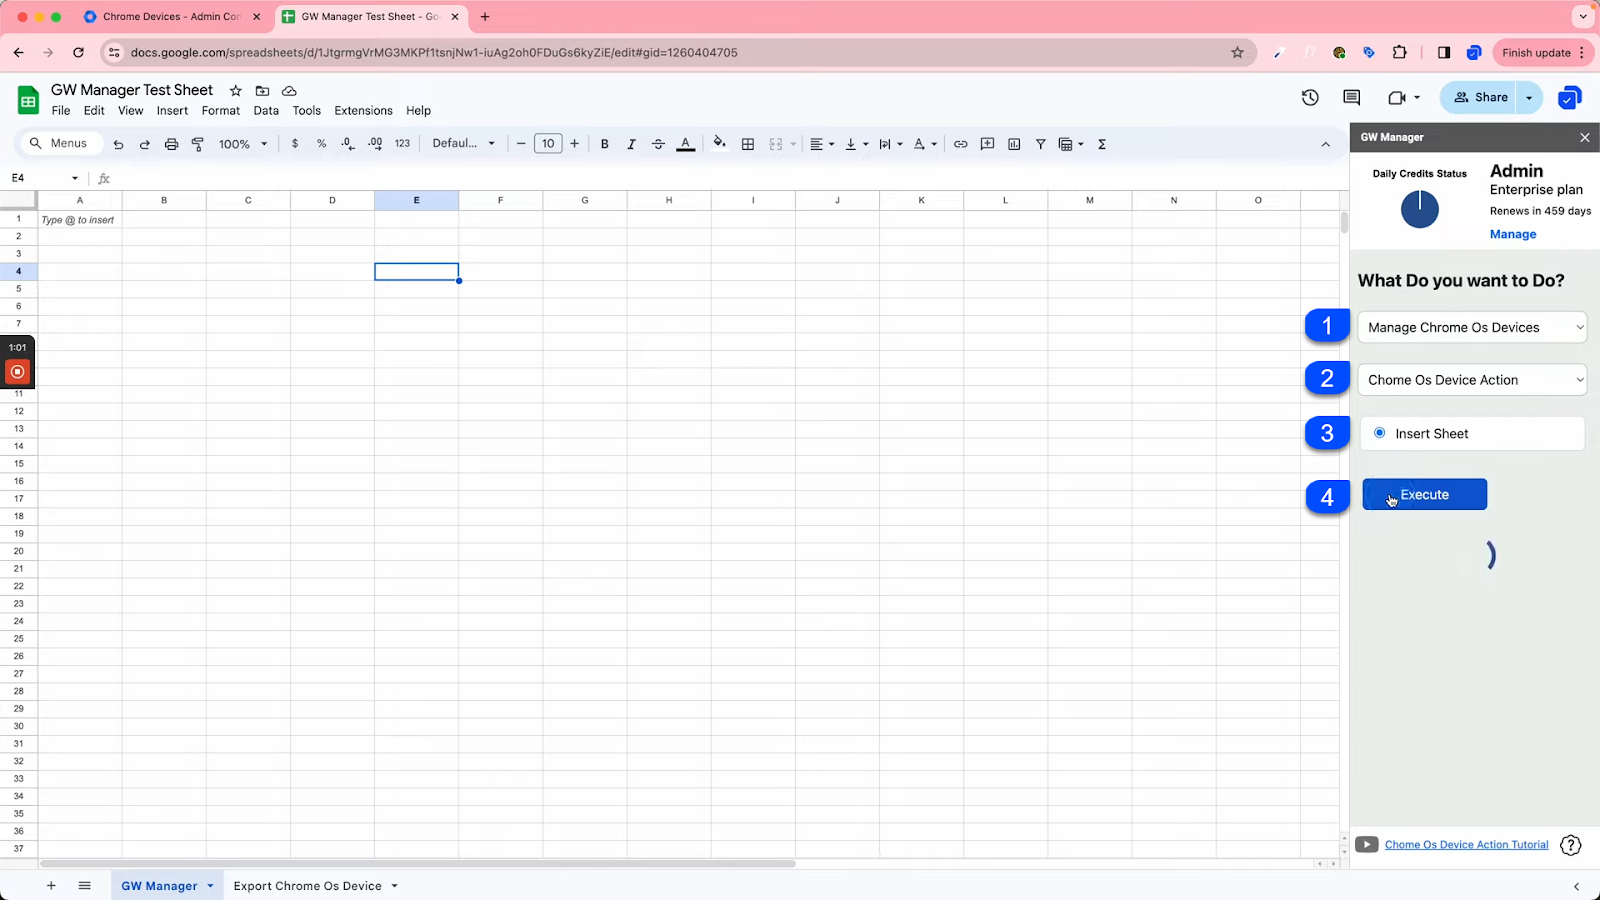
Task: Star the GW Manager Test Sheet
Action: pos(236,91)
